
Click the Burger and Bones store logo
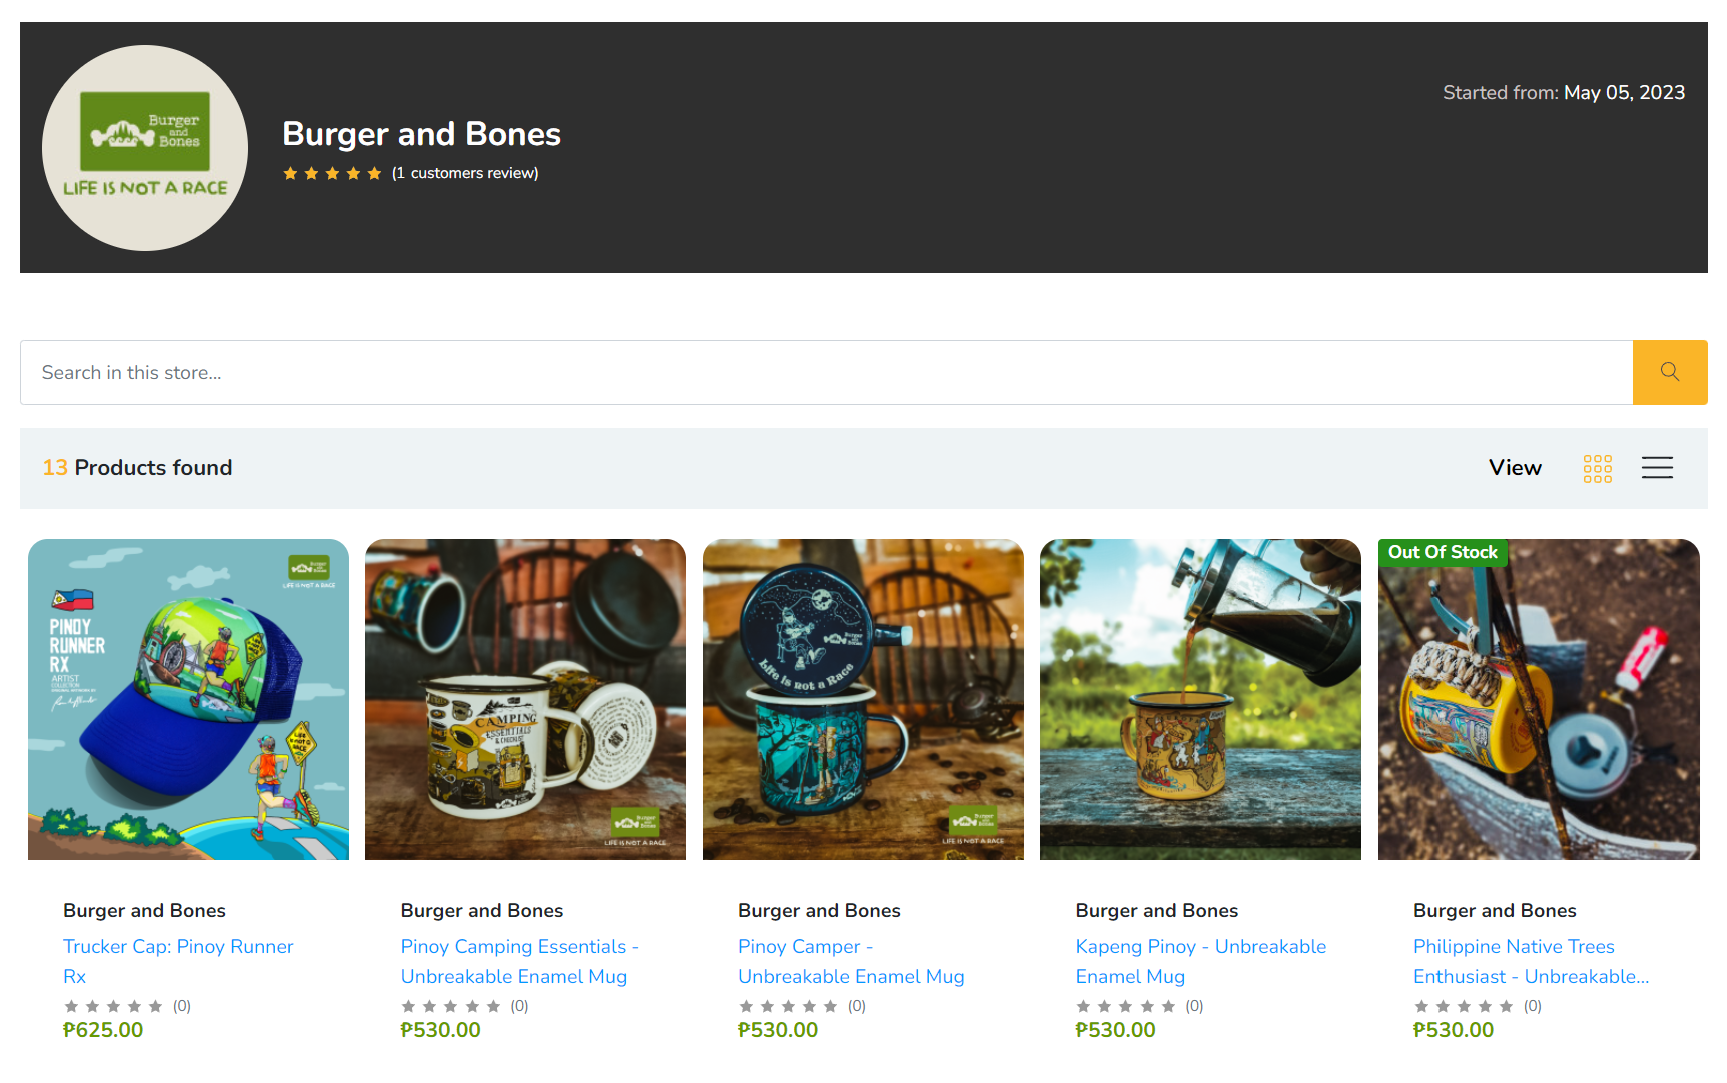pos(145,148)
